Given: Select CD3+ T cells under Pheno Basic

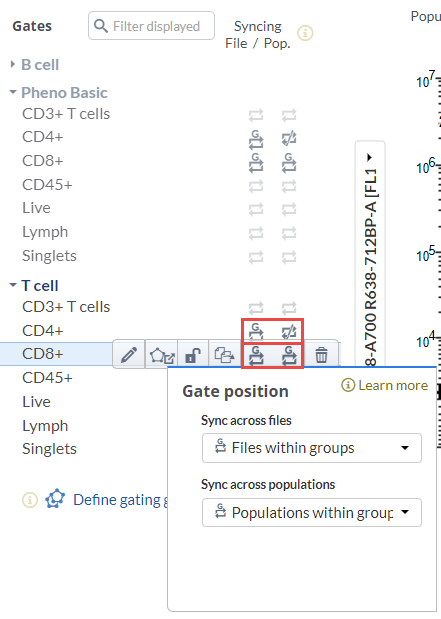Looking at the screenshot, I should click(66, 114).
